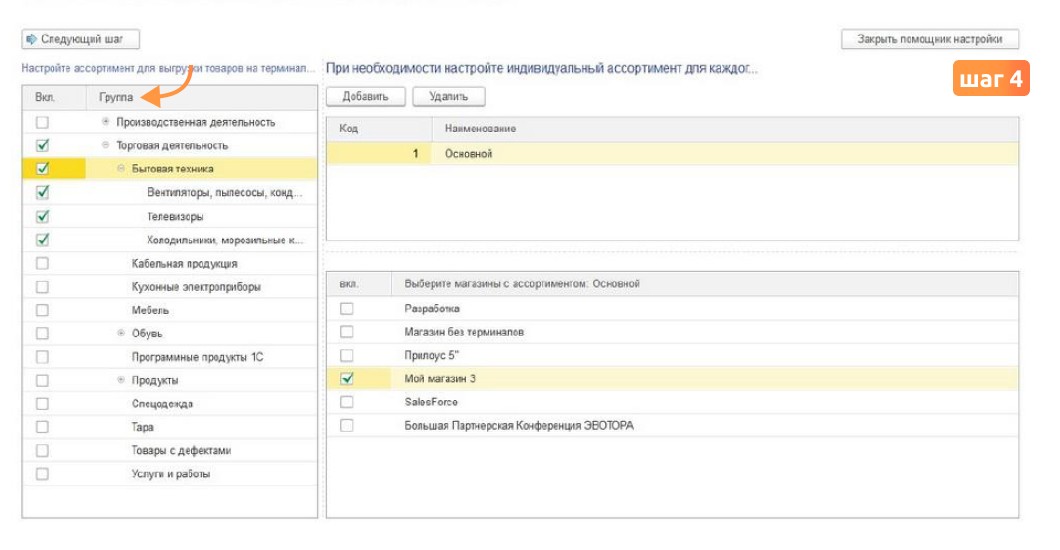Screen dimensions: 1060x550
Task: Click the orange шаг 4 badge
Action: [x=991, y=78]
